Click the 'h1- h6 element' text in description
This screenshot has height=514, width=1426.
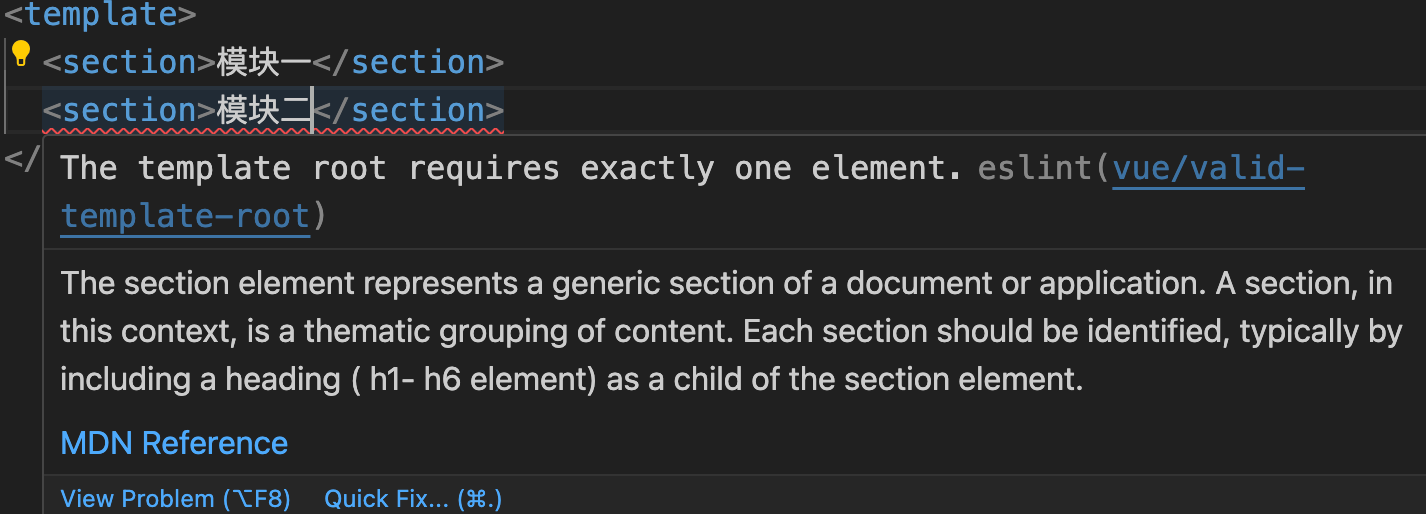coord(479,380)
